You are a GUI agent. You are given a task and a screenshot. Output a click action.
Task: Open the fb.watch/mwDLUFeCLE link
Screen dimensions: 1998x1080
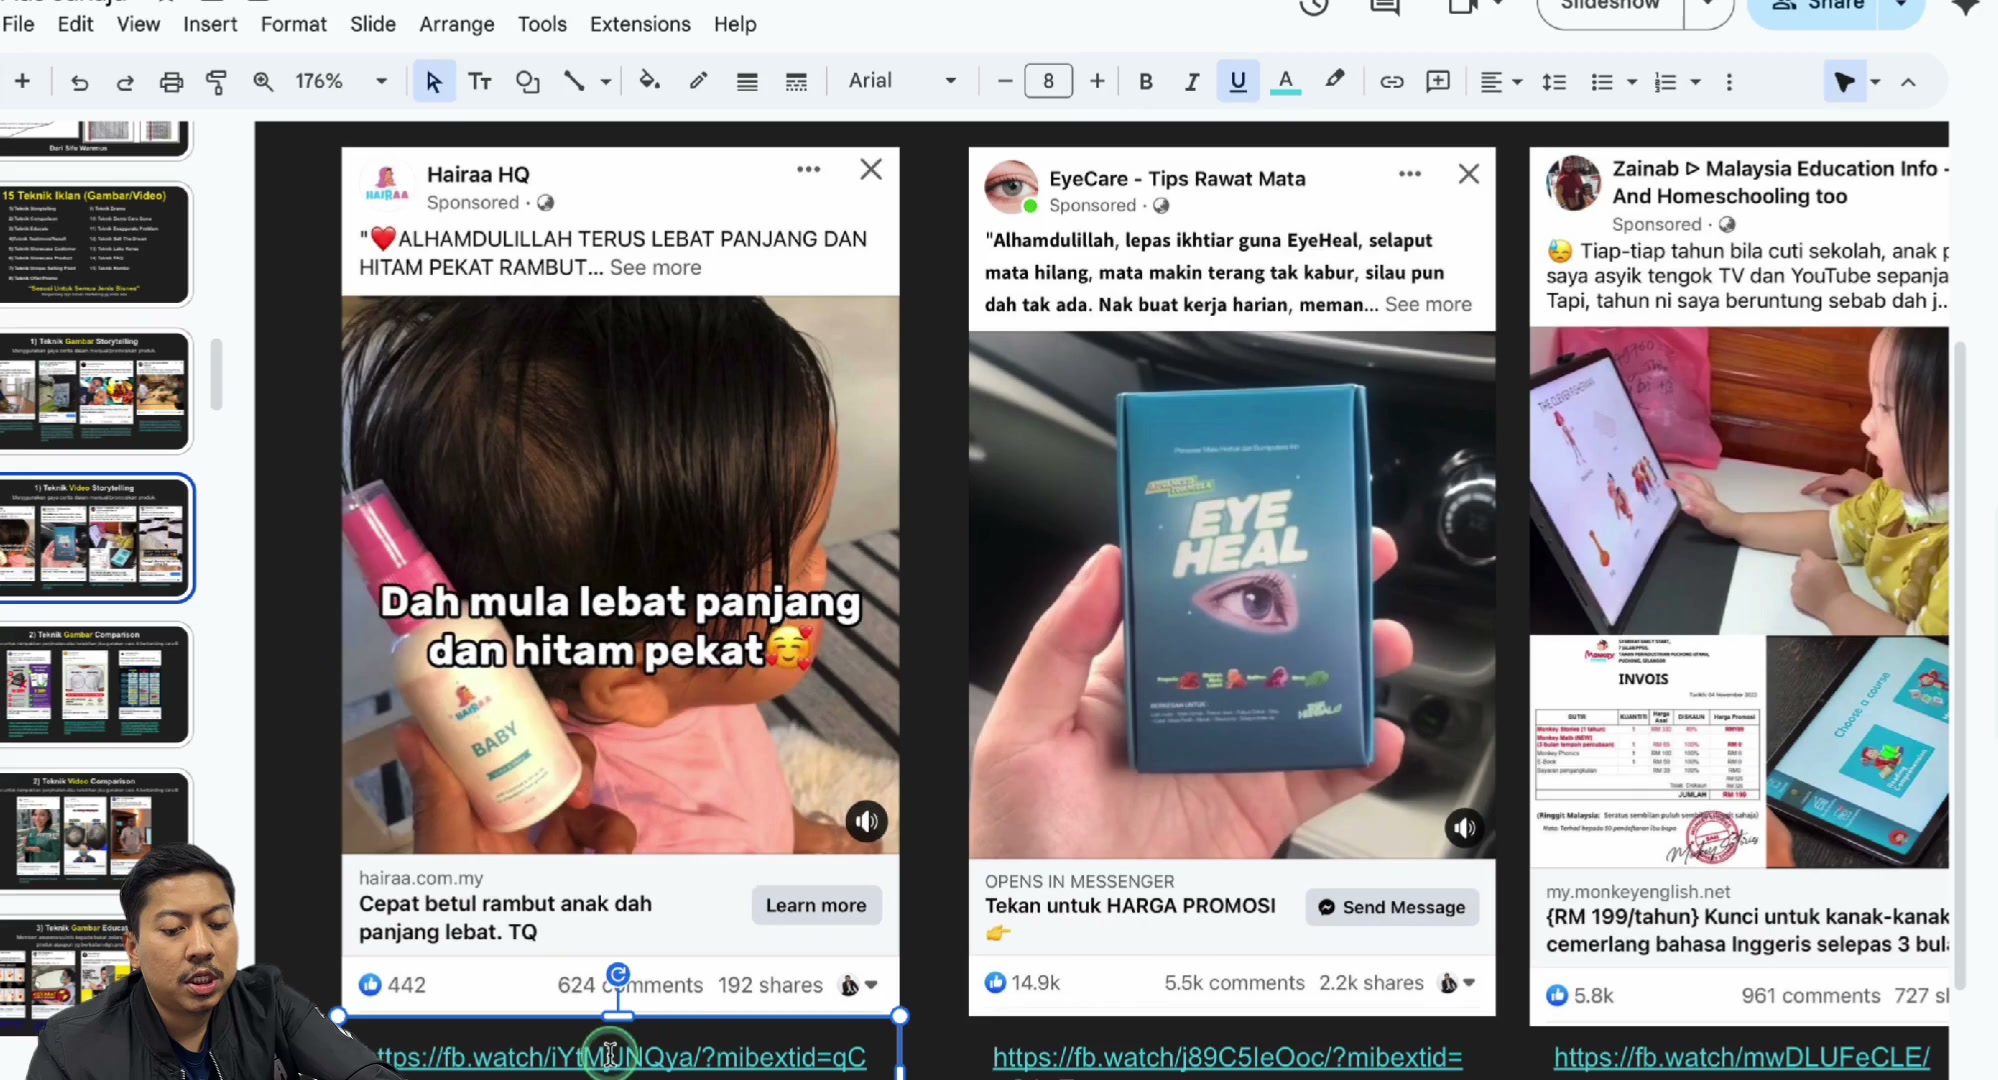[x=1741, y=1057]
